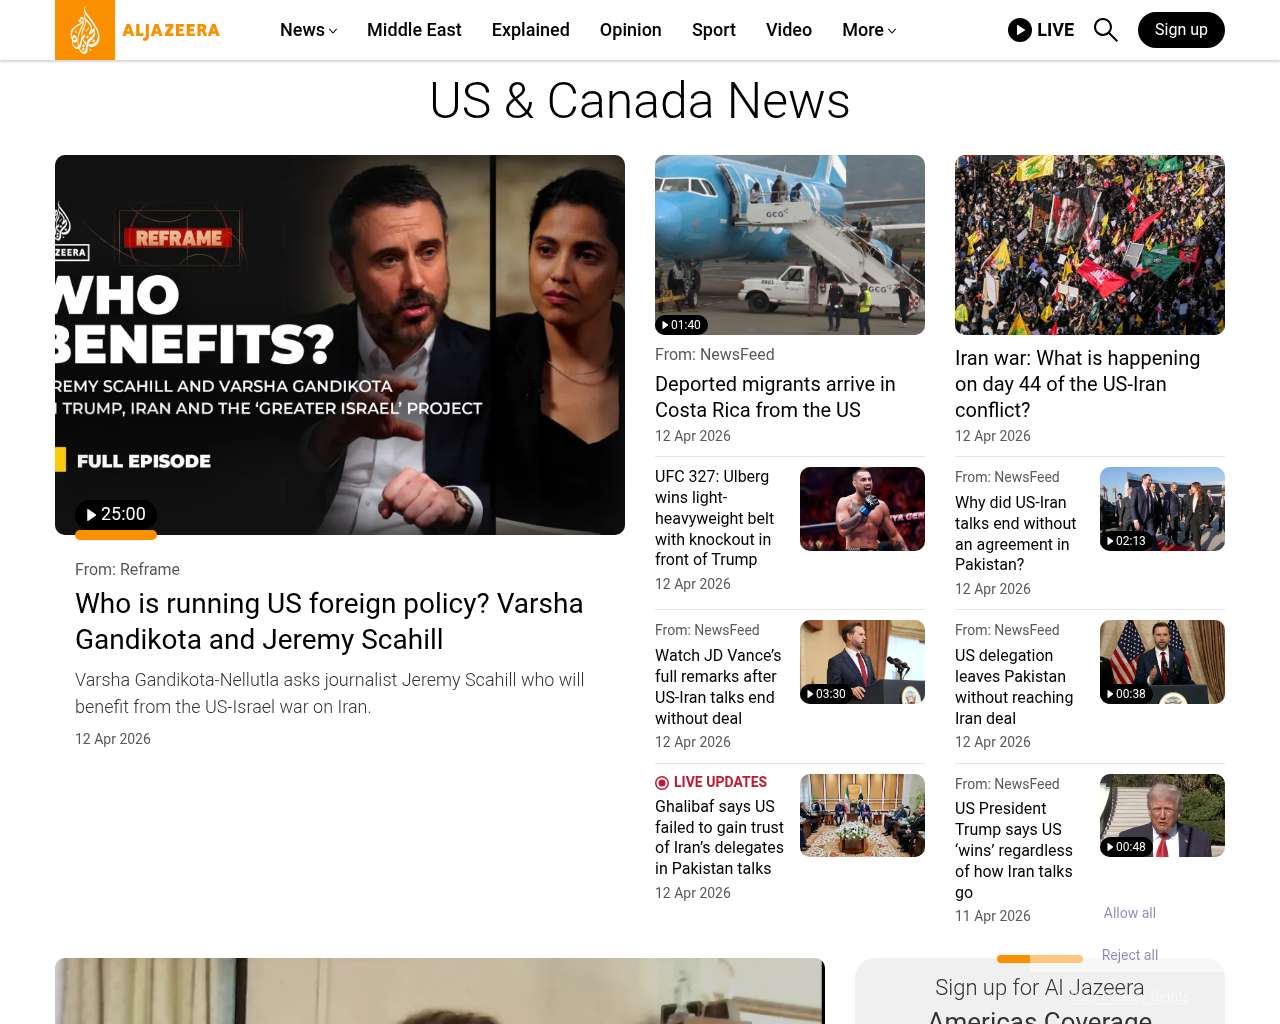1280x1024 pixels.
Task: Open the search magnifier icon
Action: [1105, 30]
